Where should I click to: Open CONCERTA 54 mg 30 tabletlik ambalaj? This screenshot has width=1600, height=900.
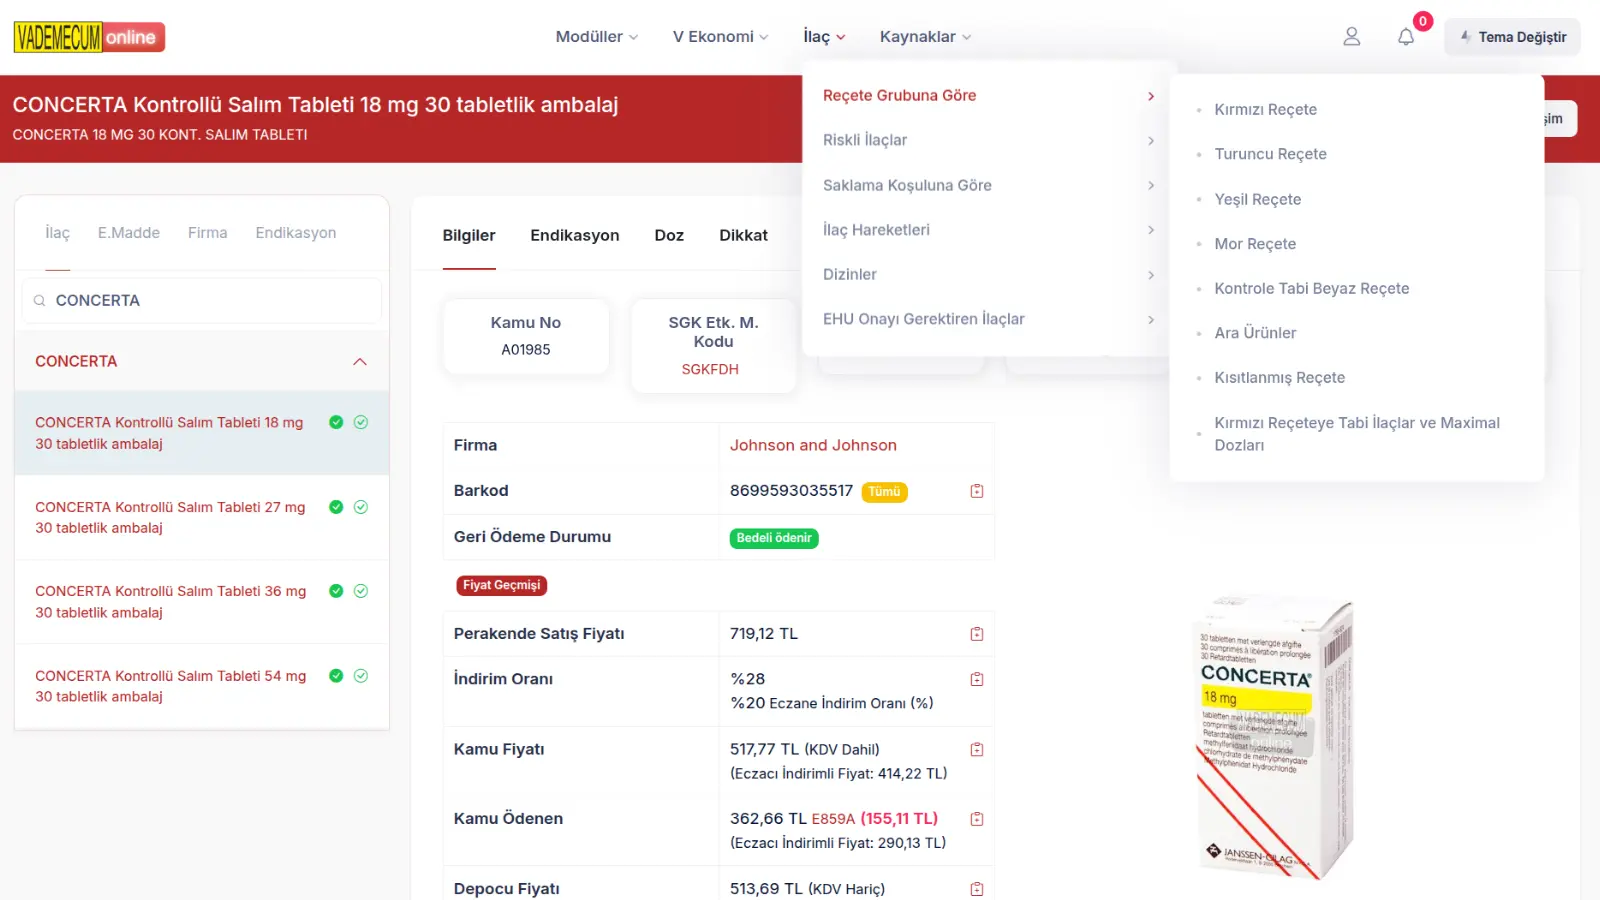click(x=170, y=686)
